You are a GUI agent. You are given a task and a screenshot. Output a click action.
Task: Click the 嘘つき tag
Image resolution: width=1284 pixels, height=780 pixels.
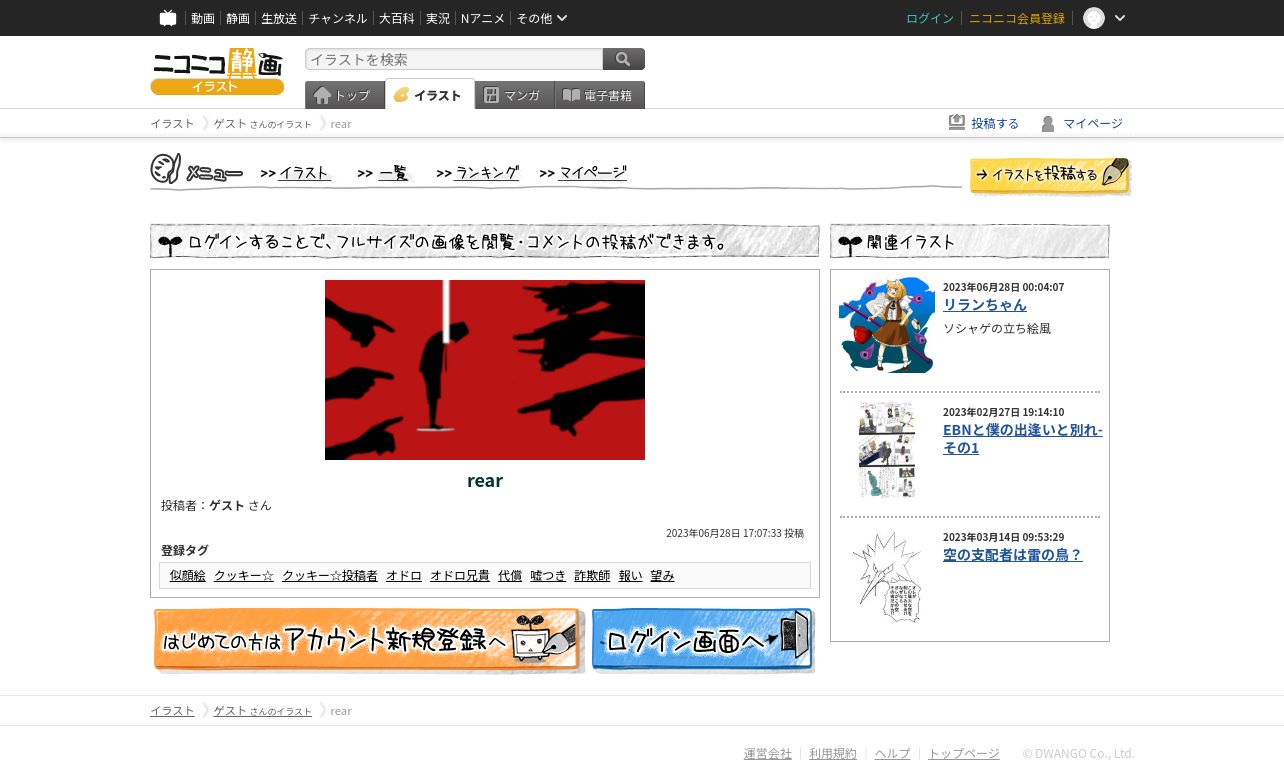coord(548,576)
